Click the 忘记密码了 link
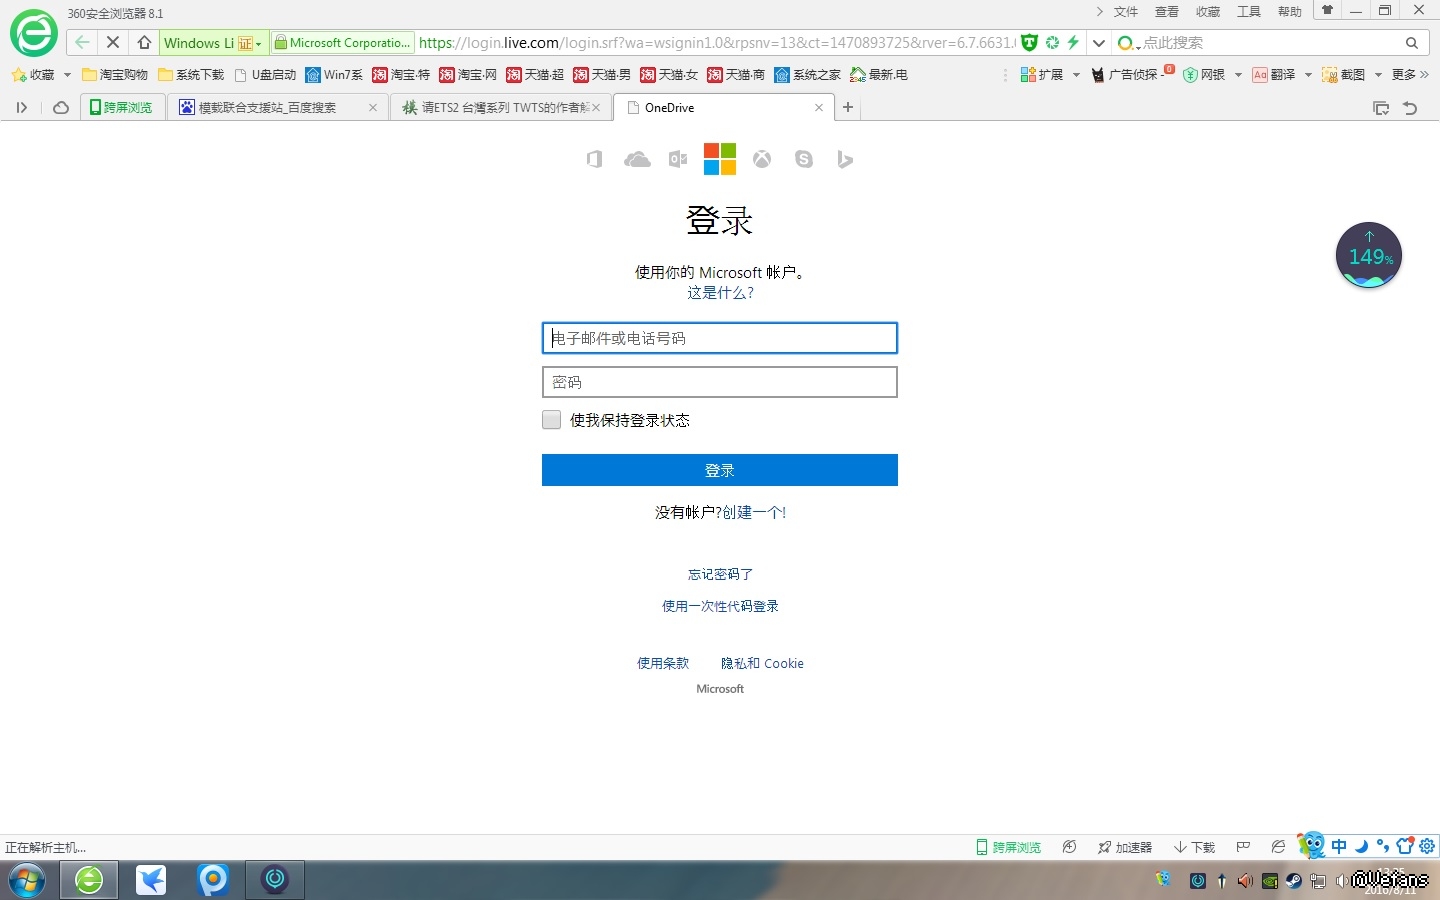Viewport: 1440px width, 900px height. click(x=720, y=574)
